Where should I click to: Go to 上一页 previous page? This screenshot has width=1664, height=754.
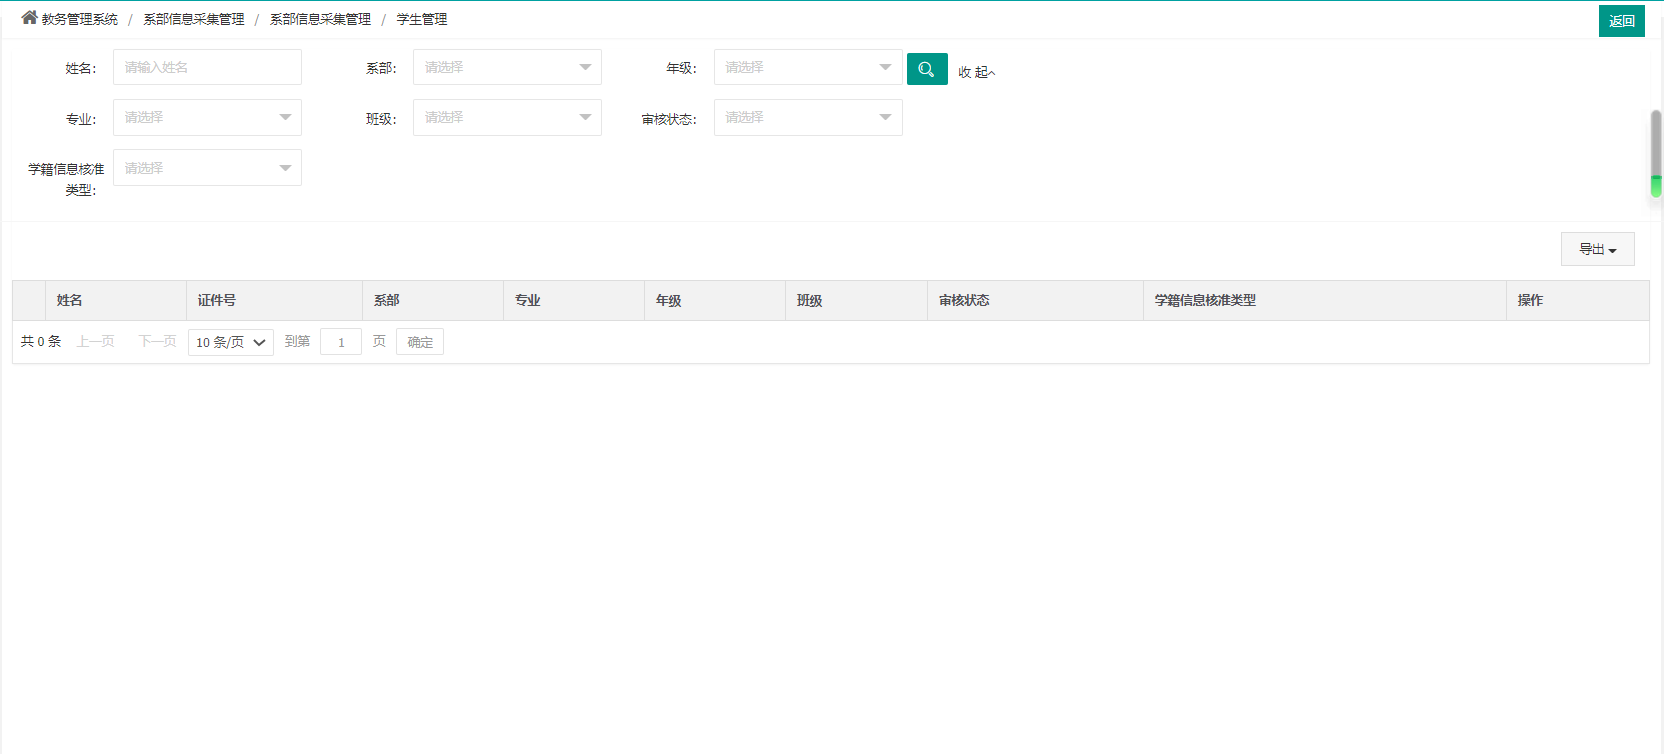click(96, 342)
